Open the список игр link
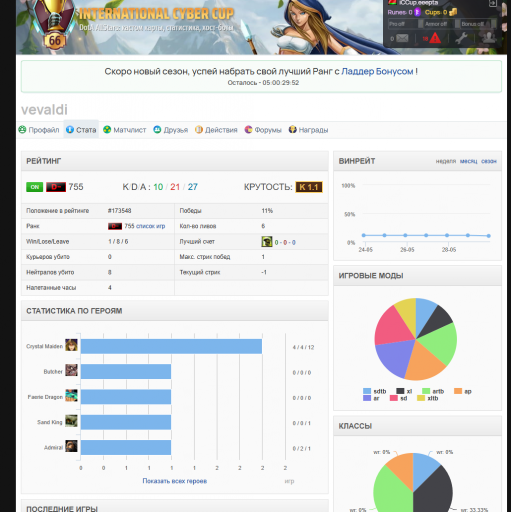This screenshot has width=511, height=512. pyautogui.click(x=151, y=226)
